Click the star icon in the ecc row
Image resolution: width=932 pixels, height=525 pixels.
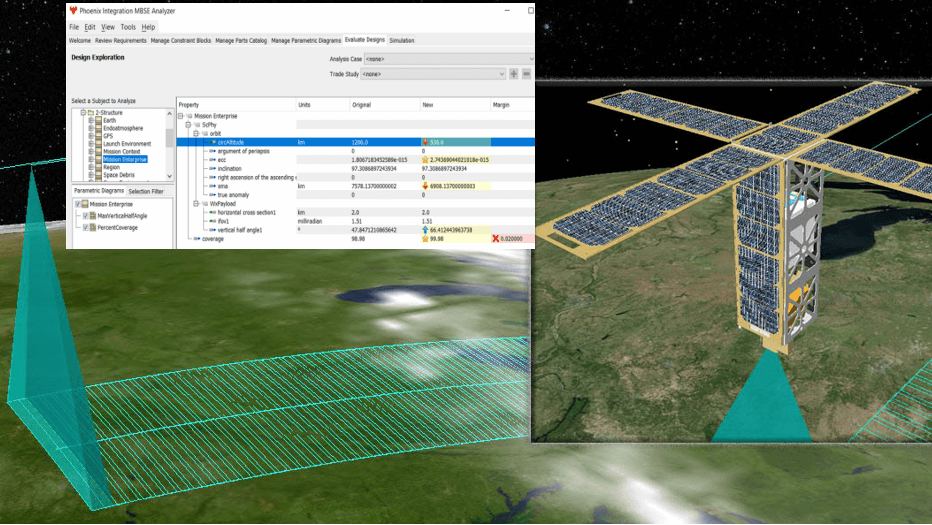pos(425,160)
